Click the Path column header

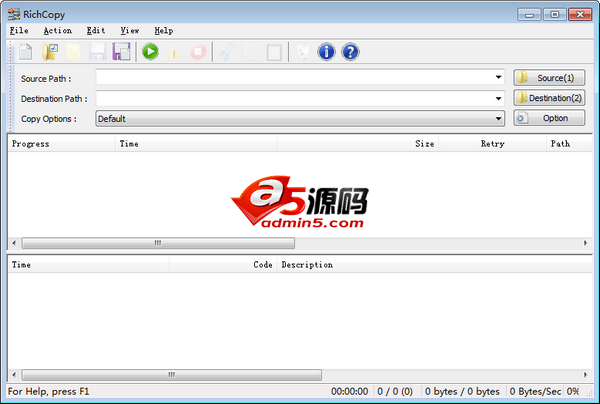pyautogui.click(x=569, y=144)
